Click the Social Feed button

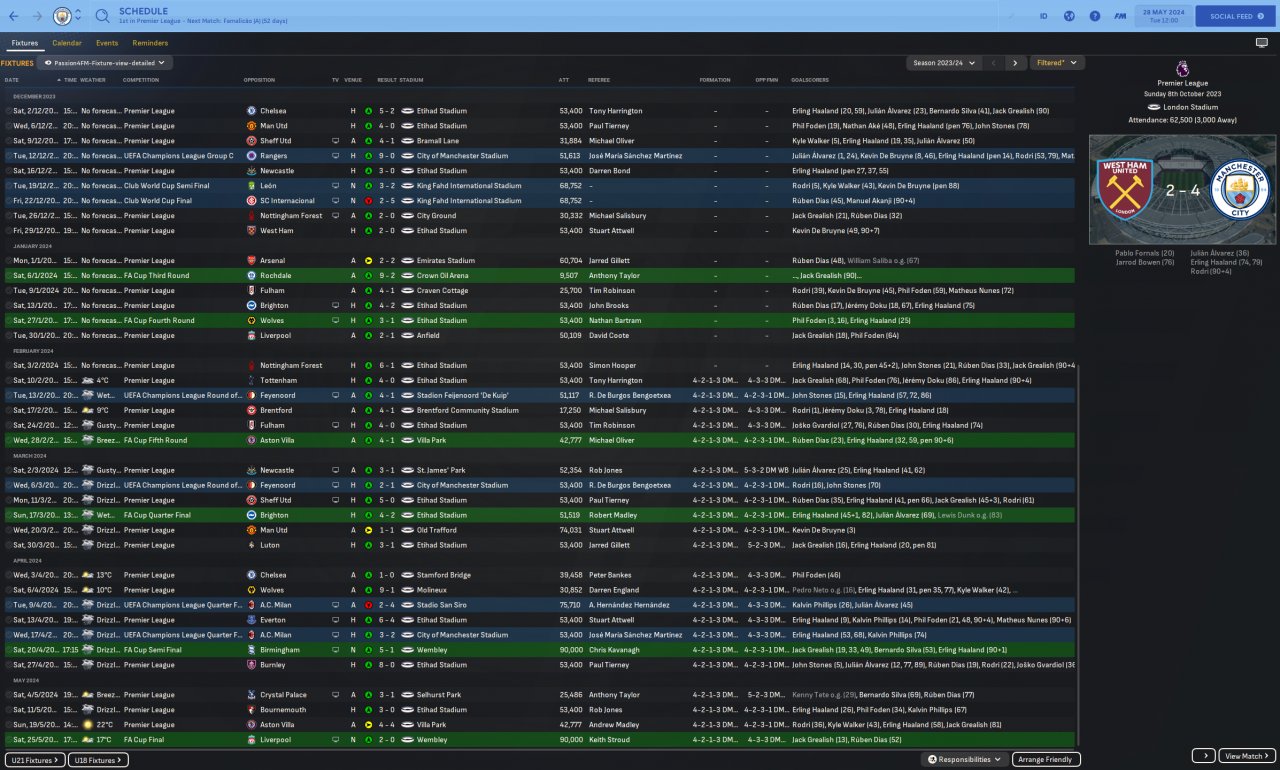coord(1235,16)
